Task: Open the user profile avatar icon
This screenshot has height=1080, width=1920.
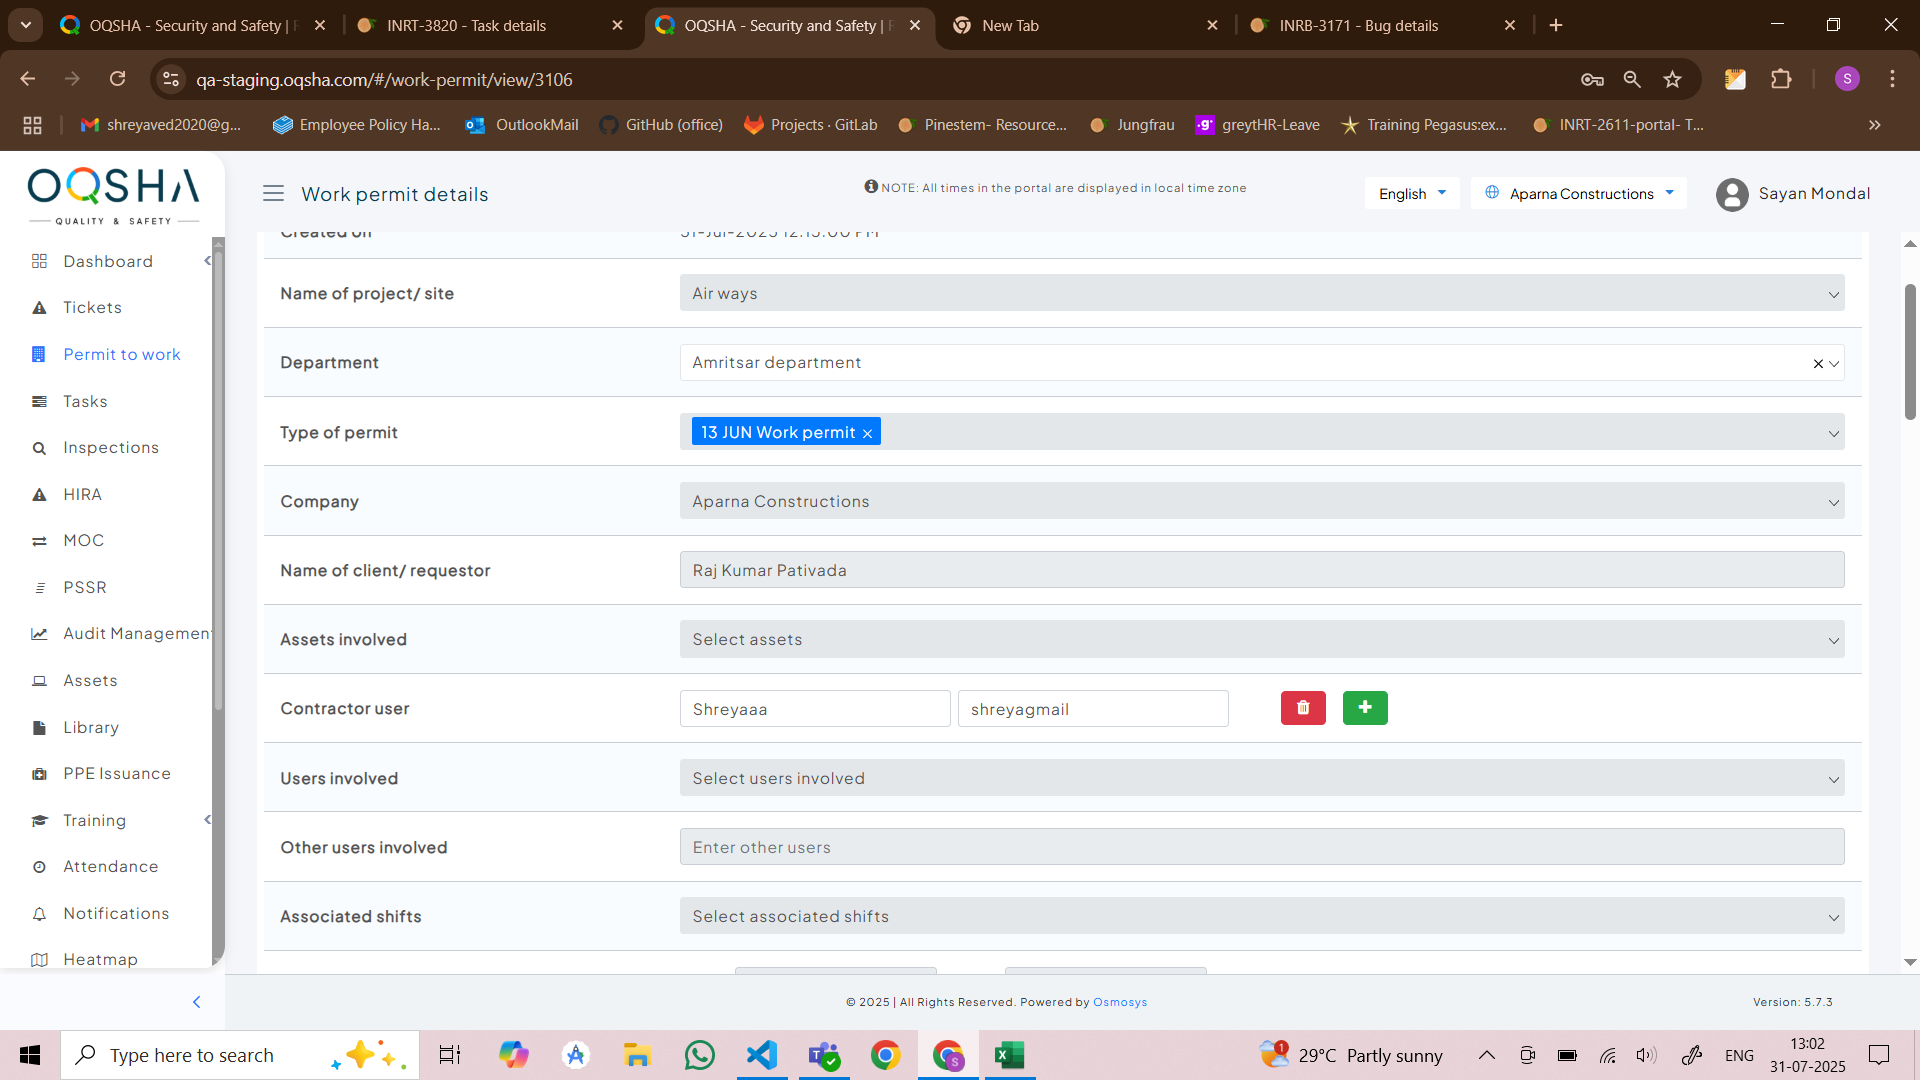Action: 1732,194
